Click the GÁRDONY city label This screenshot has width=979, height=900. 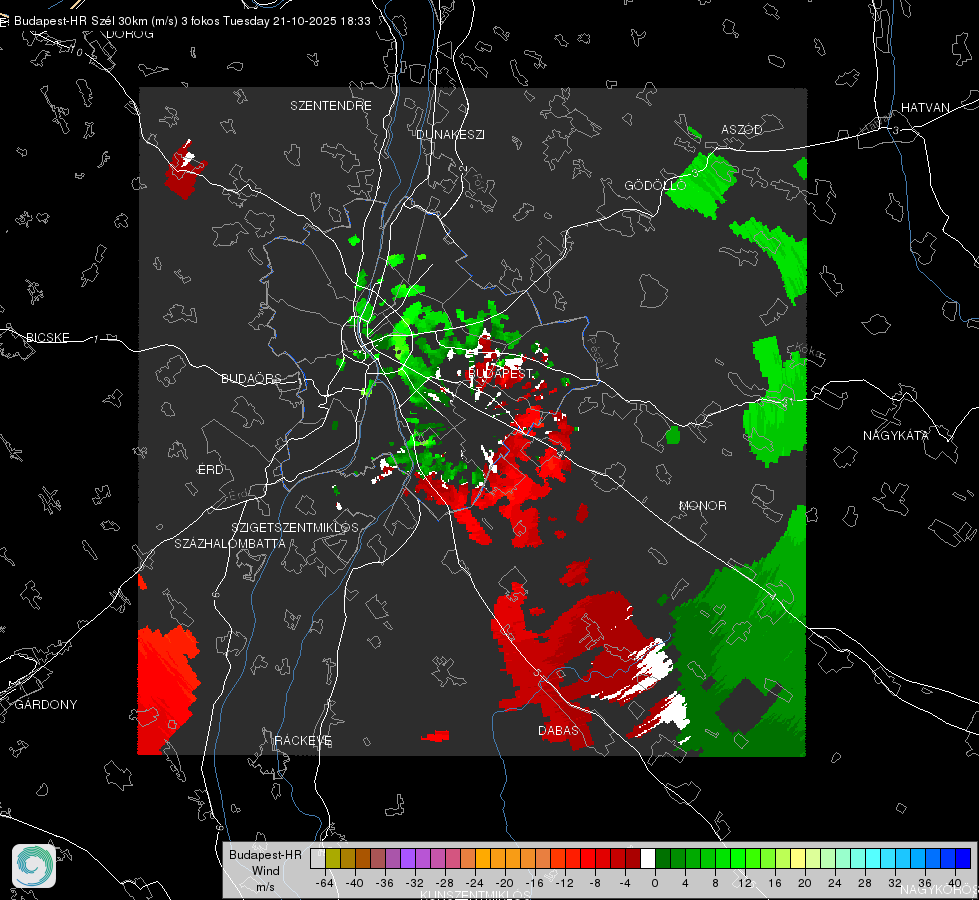click(x=46, y=705)
